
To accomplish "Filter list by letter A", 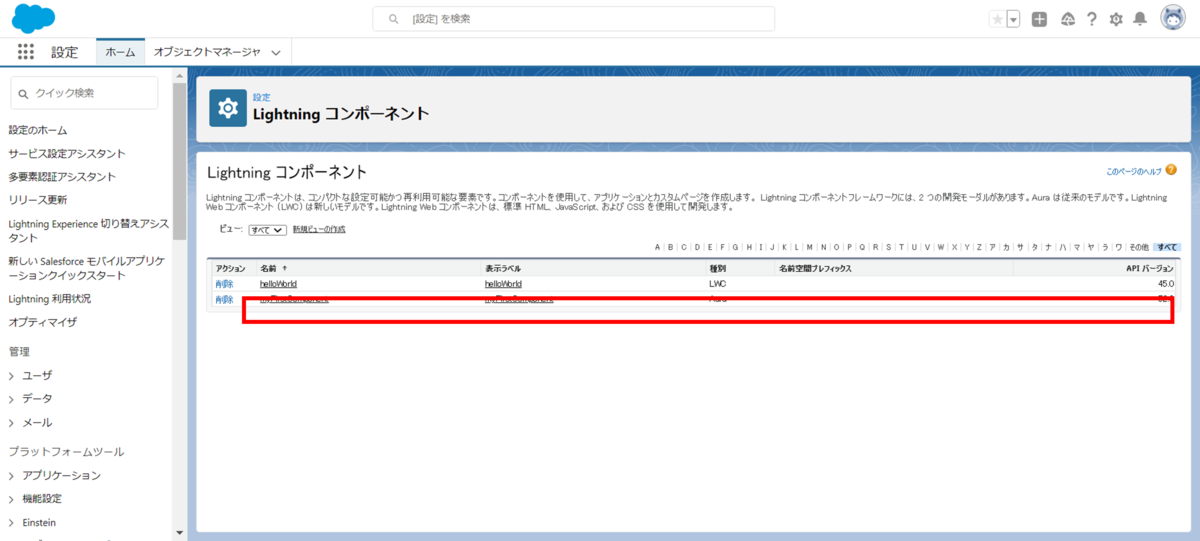I will [657, 247].
